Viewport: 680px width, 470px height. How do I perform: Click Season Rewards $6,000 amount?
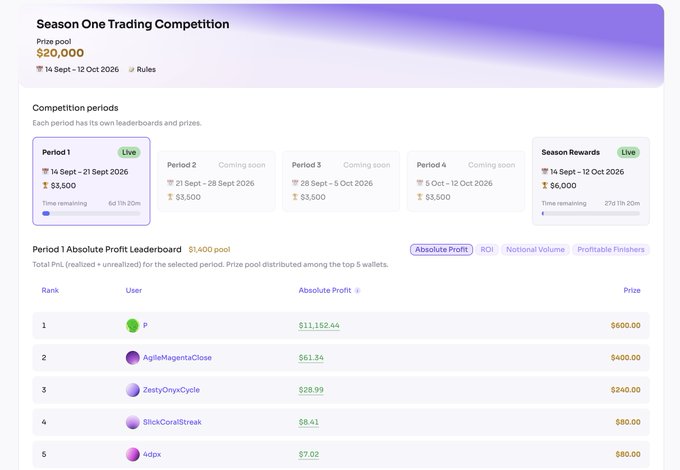click(563, 186)
